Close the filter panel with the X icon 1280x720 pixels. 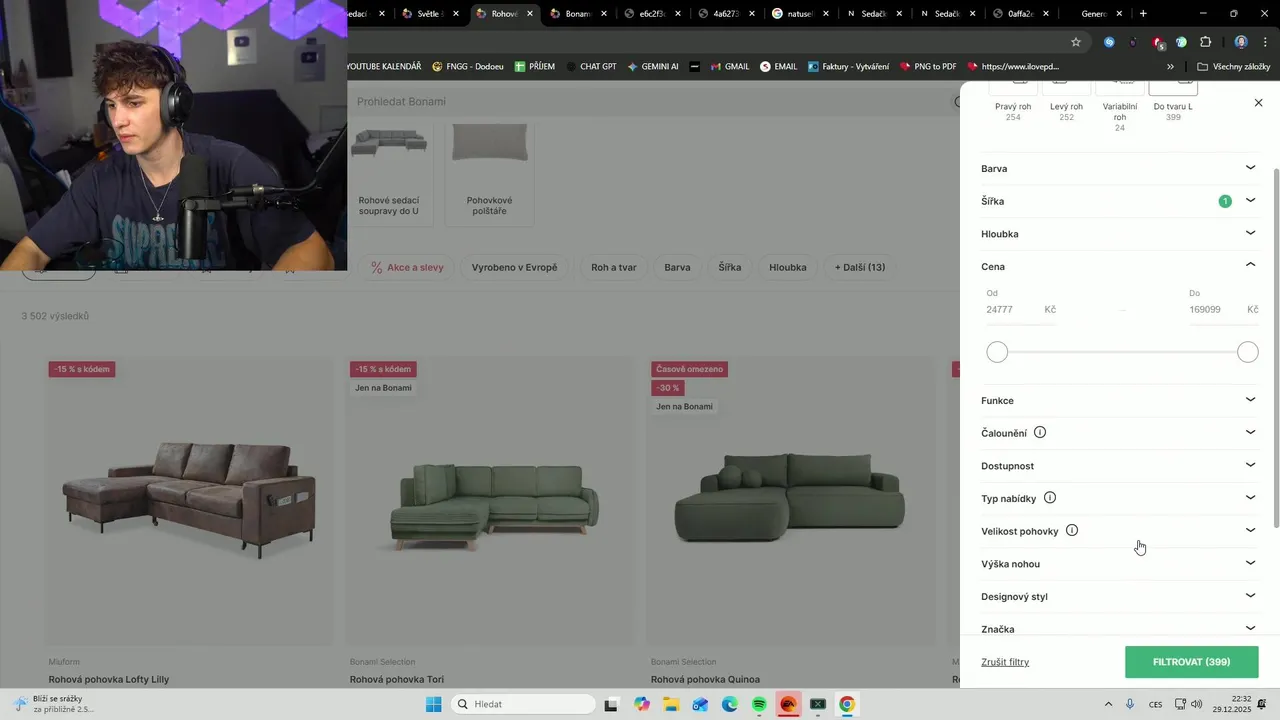pos(1258,103)
